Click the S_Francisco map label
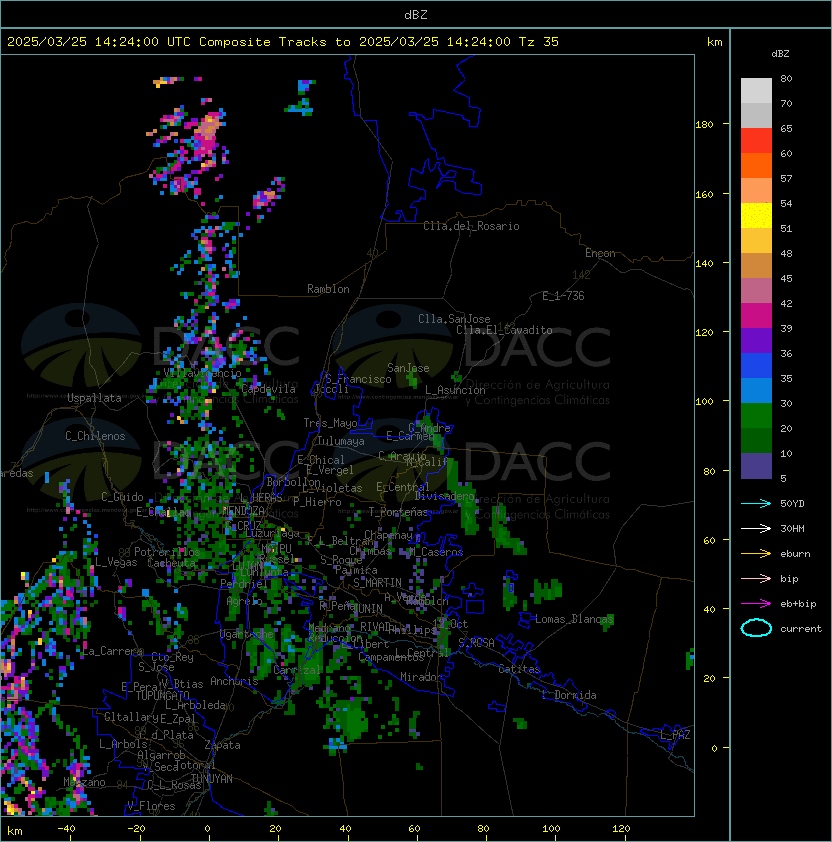The image size is (832, 842). pyautogui.click(x=358, y=379)
